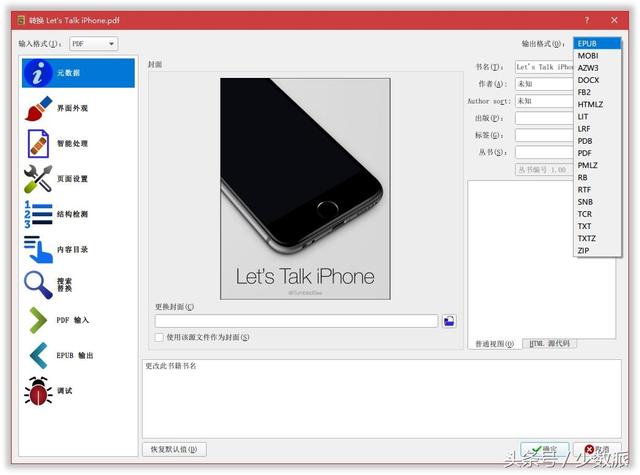Select the 界面外观 paintbrush icon
Screen dimensions: 640x475
38,109
